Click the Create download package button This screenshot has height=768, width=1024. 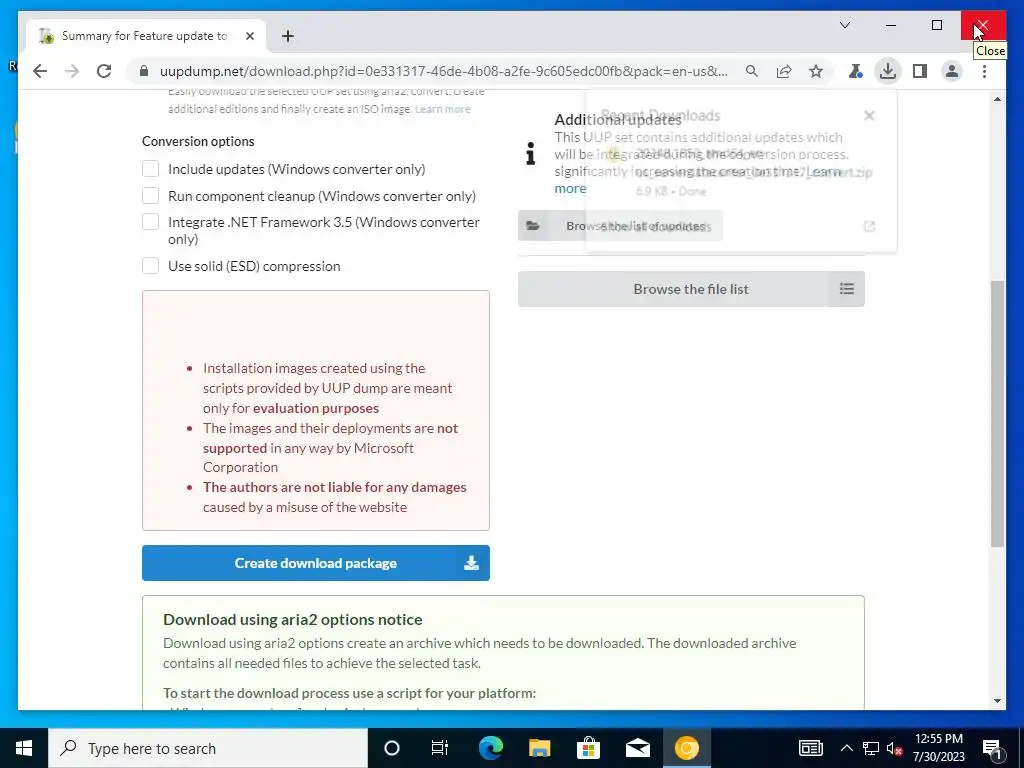point(315,563)
